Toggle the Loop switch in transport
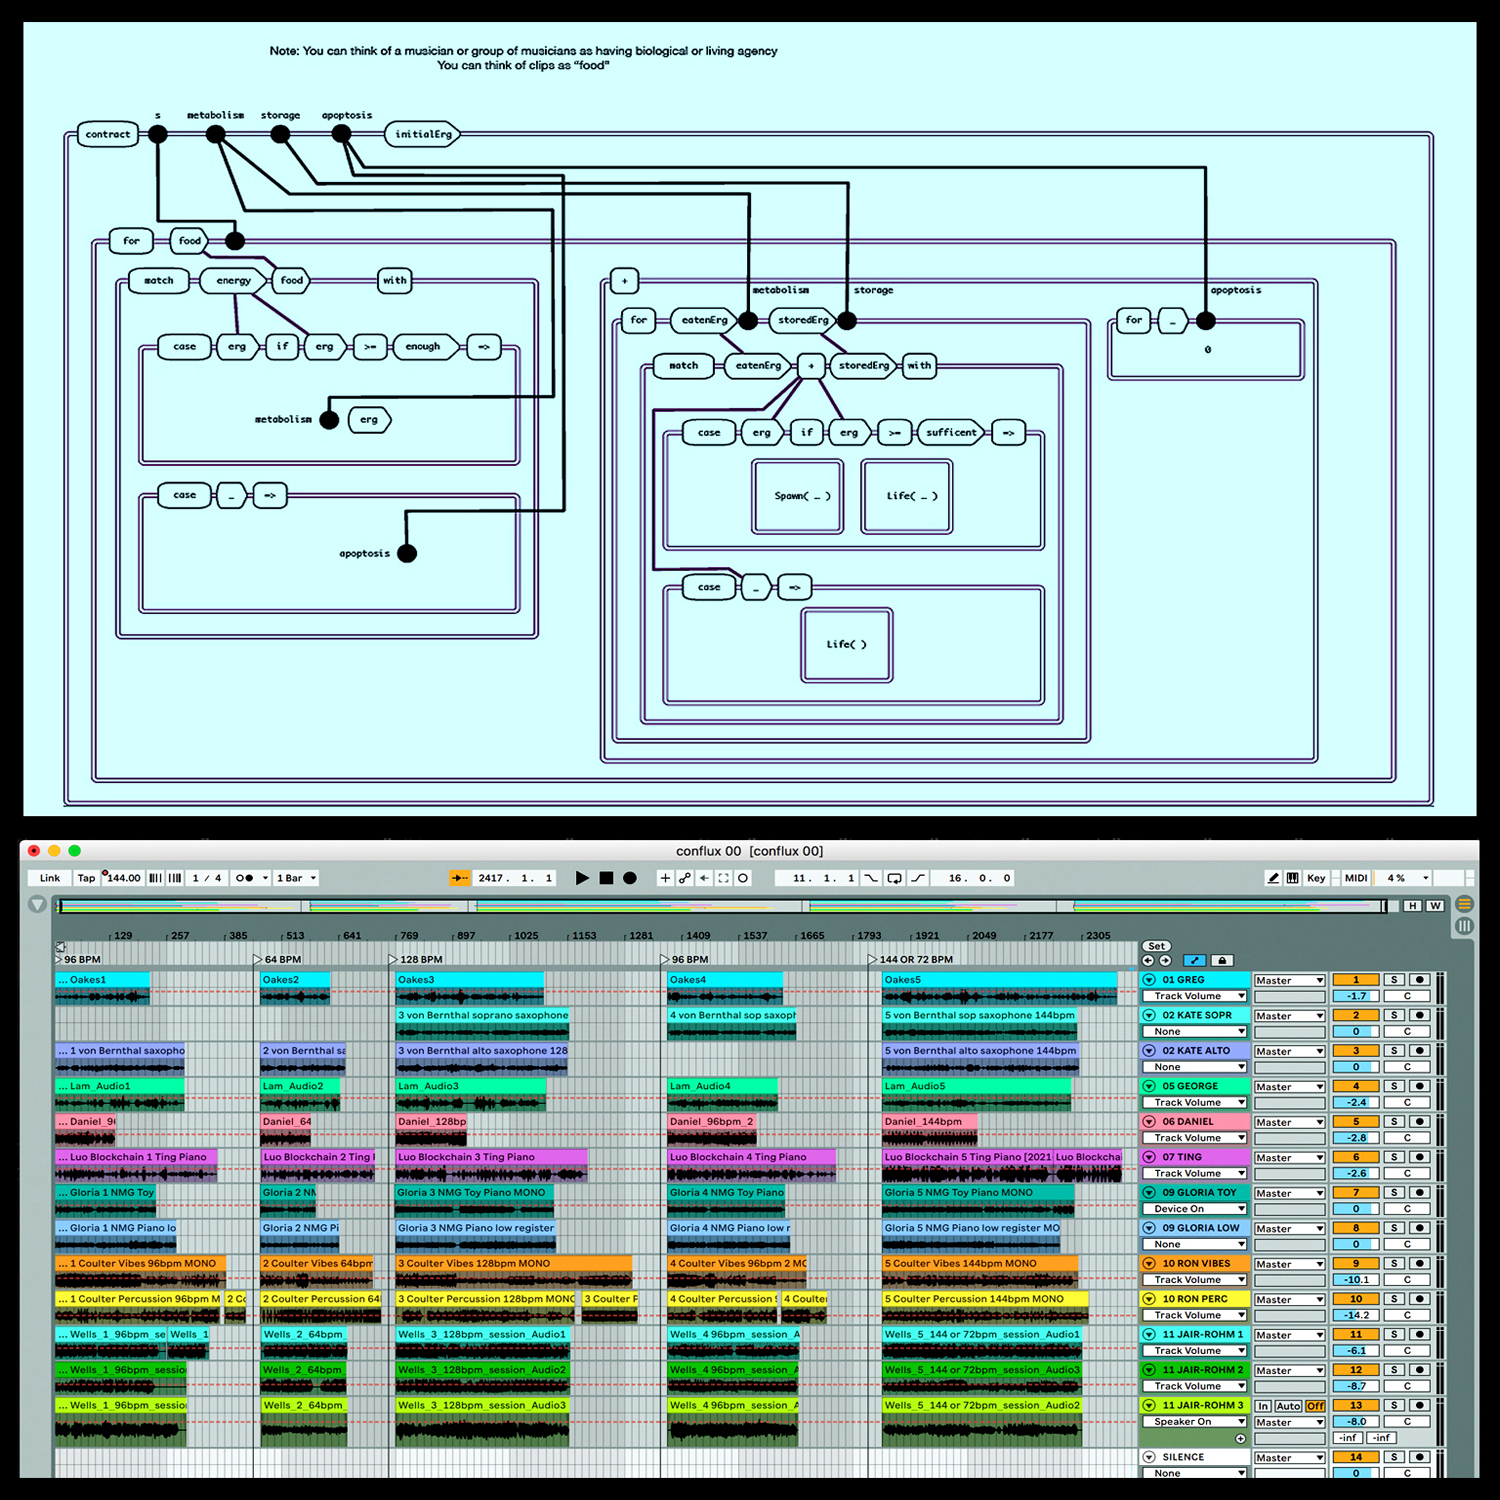This screenshot has width=1500, height=1500. [894, 878]
